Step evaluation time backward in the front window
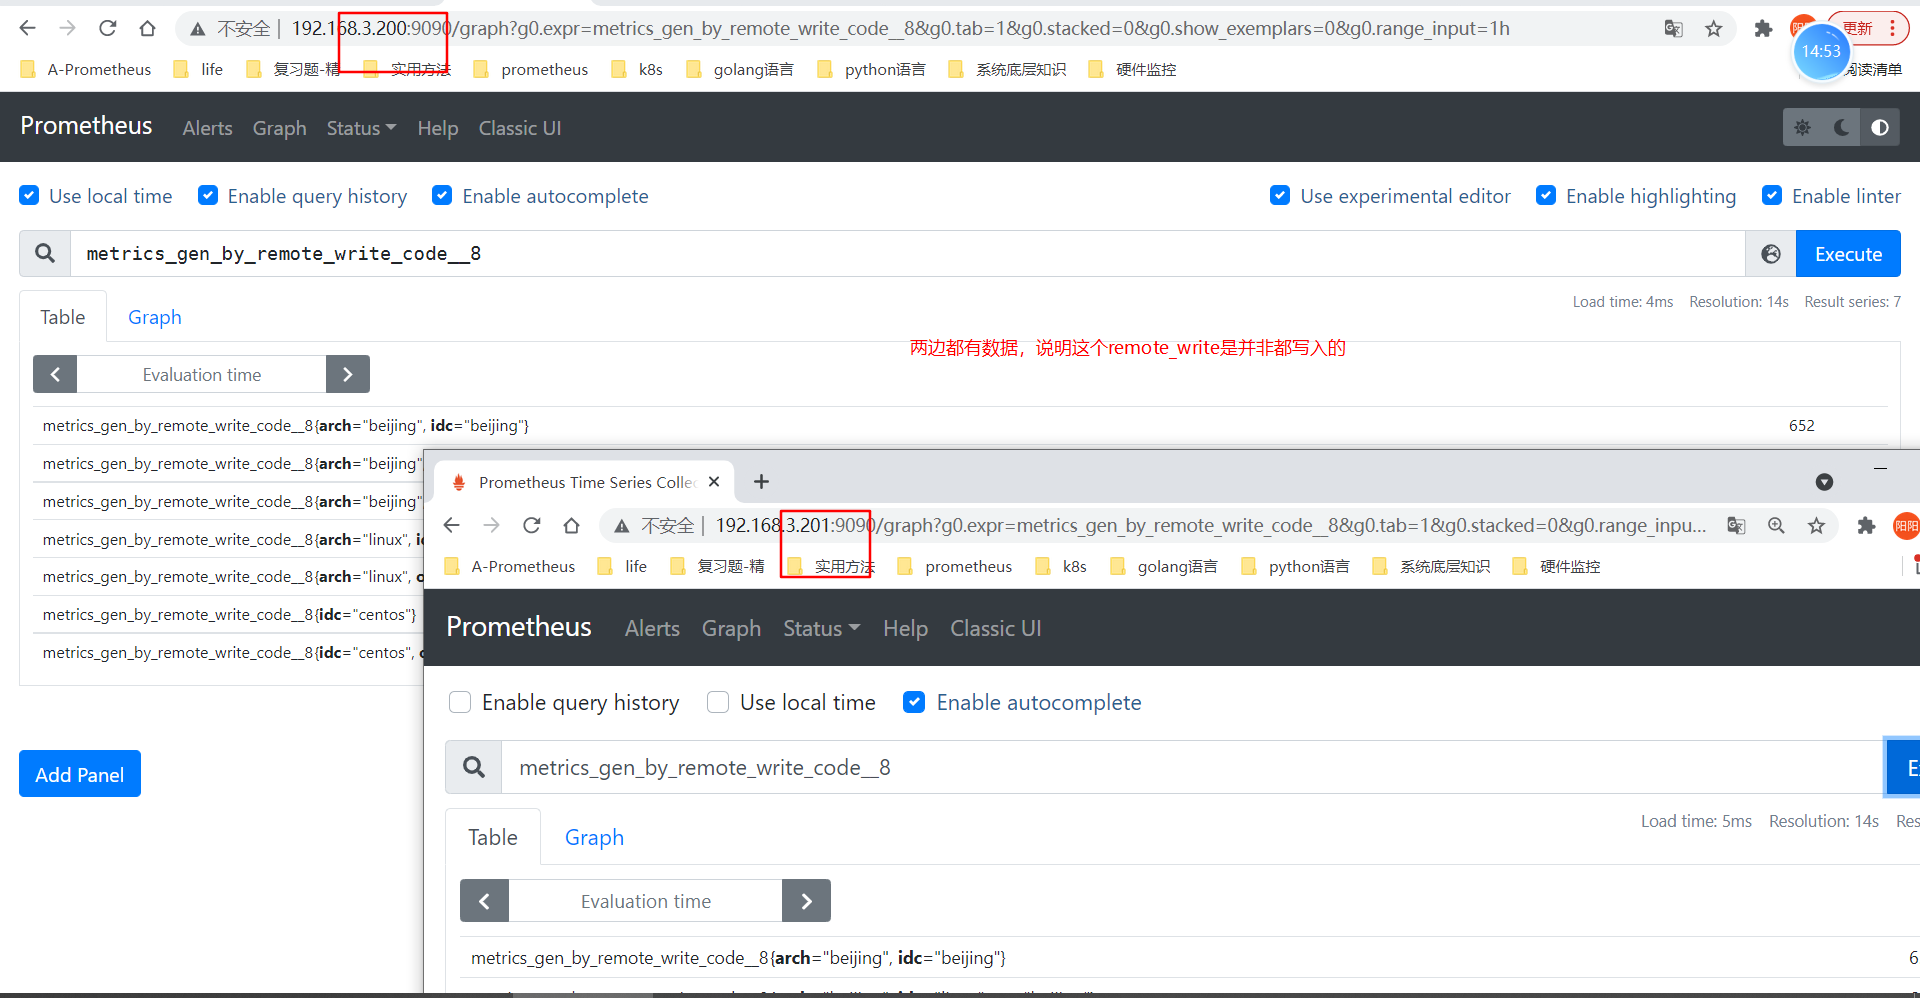The image size is (1920, 998). click(x=484, y=901)
